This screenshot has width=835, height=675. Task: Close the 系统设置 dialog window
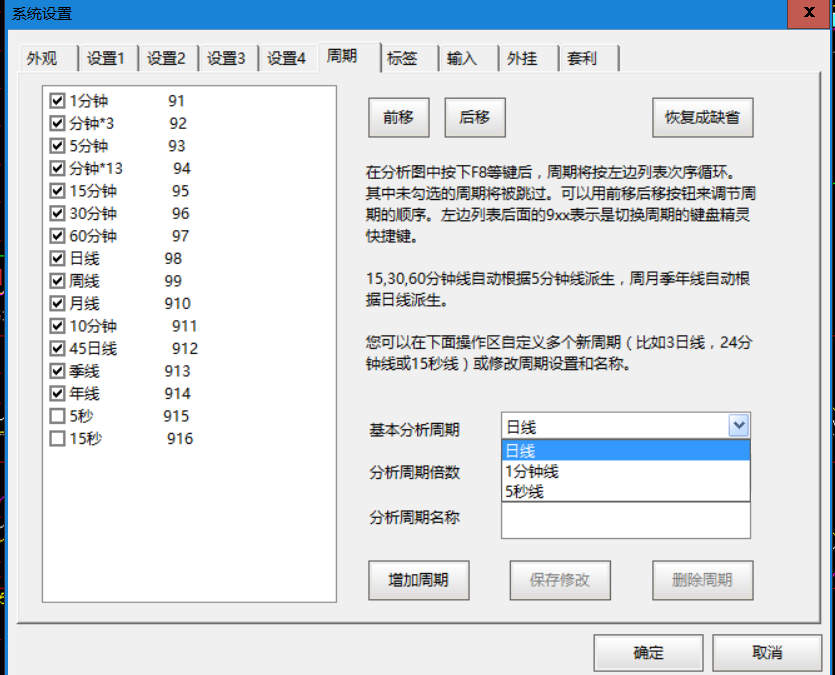809,13
